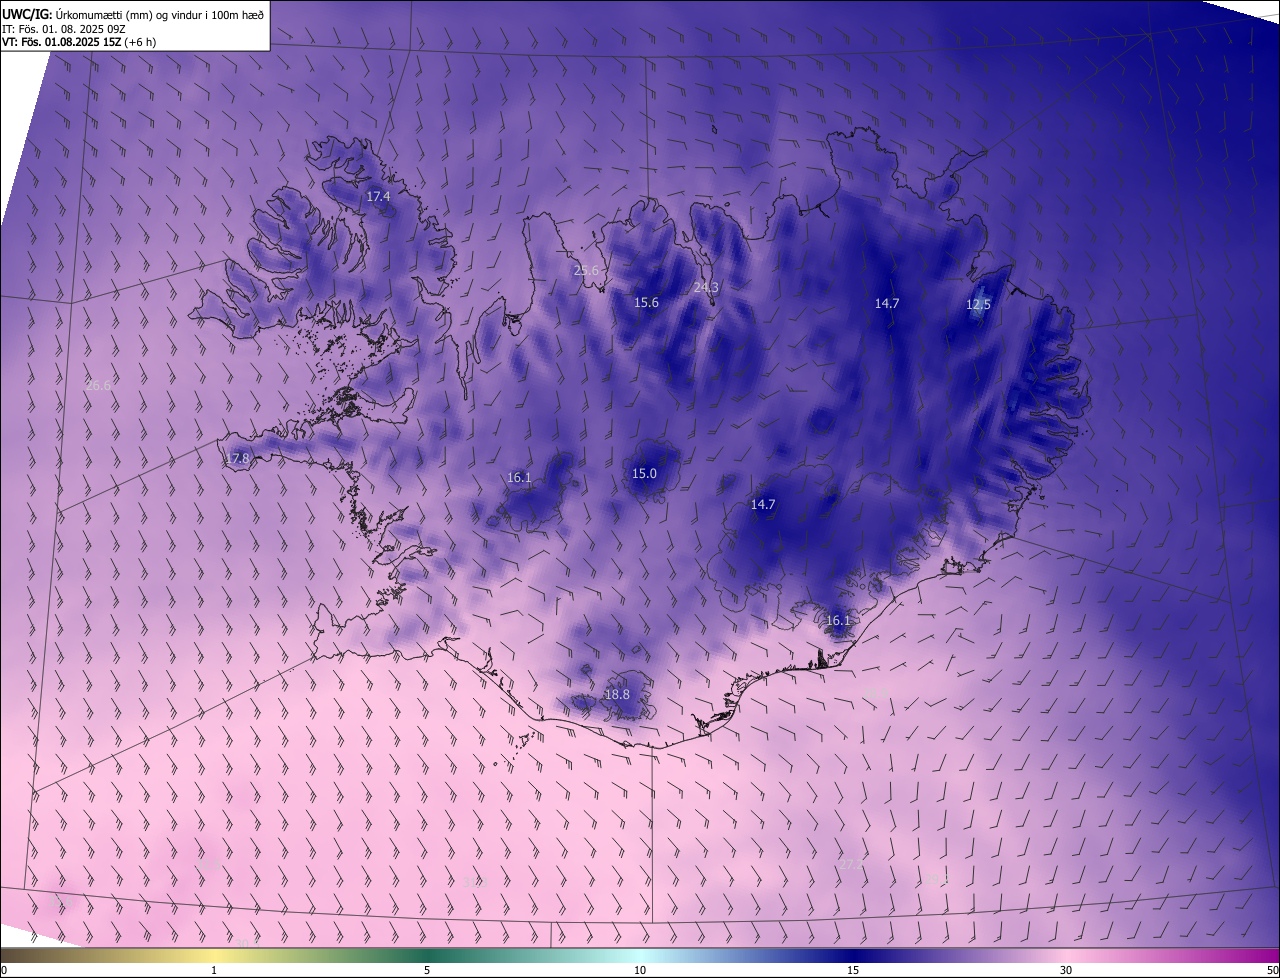
Task: Click the faint 26.6 value over the sea
Action: [99, 385]
